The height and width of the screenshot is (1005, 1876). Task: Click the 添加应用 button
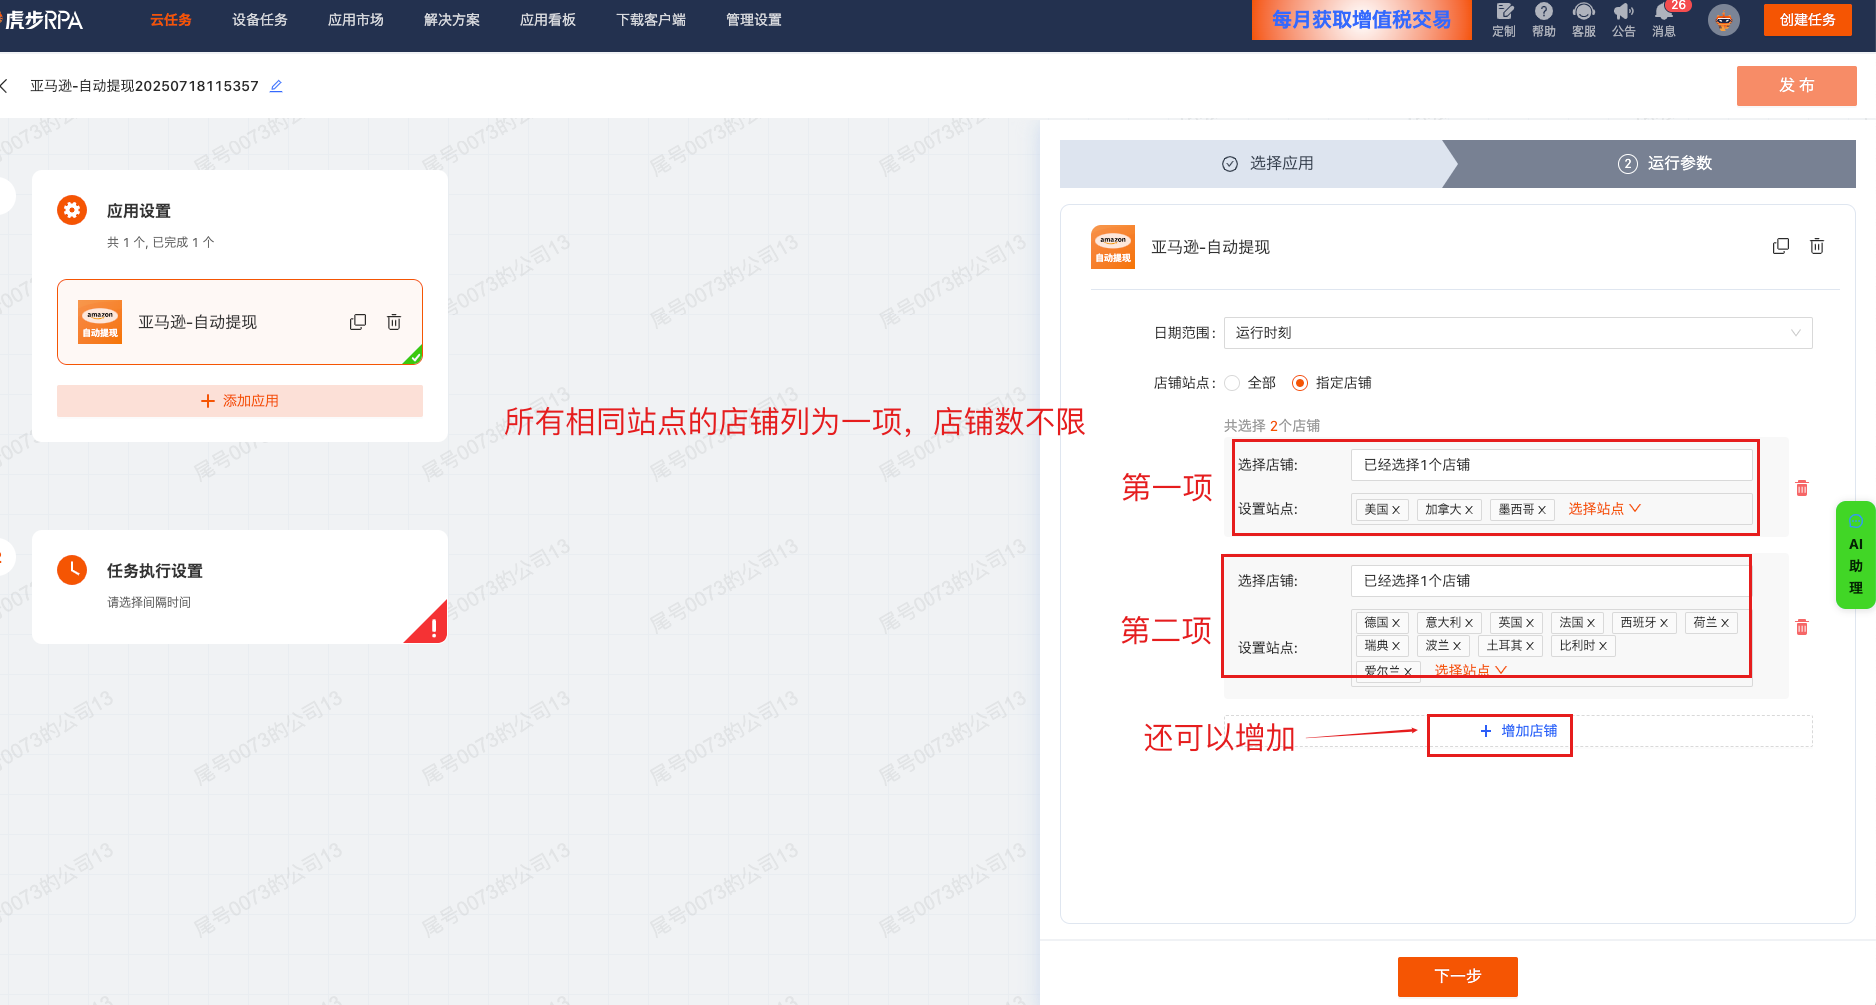240,401
